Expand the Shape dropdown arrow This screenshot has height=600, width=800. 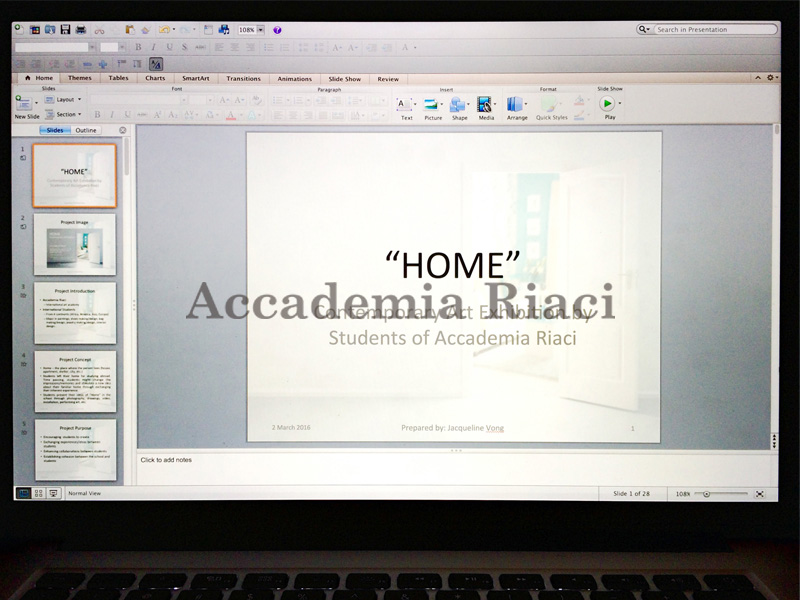pyautogui.click(x=468, y=105)
